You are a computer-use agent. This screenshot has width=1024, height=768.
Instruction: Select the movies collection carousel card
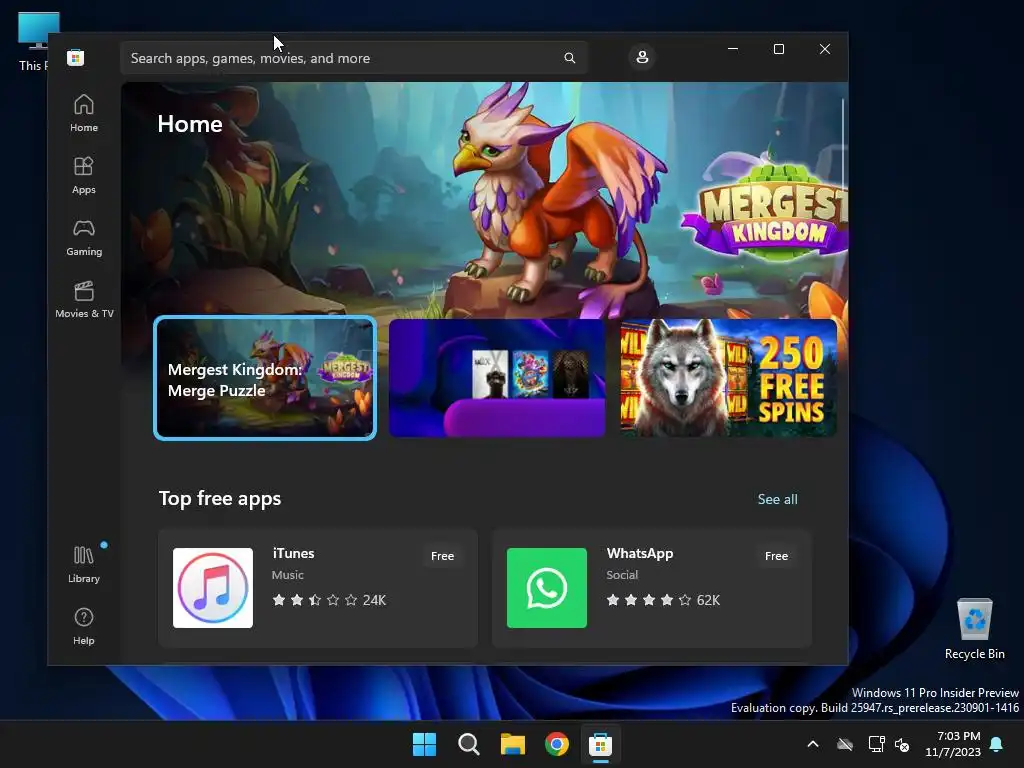(497, 378)
